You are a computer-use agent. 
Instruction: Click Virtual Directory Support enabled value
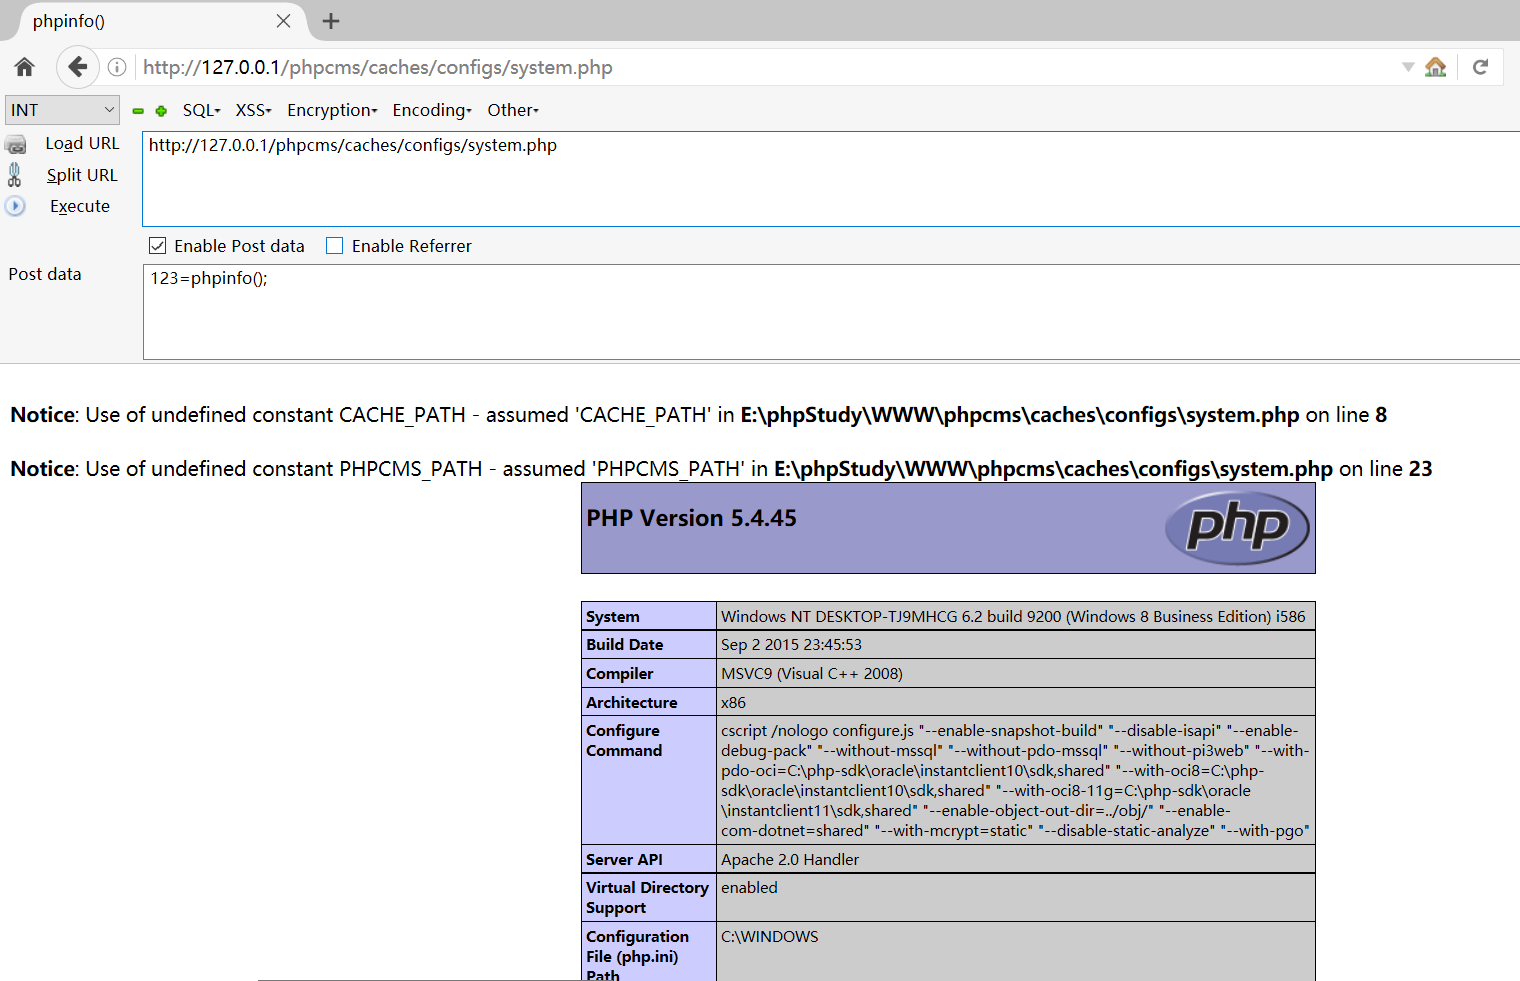(x=749, y=888)
